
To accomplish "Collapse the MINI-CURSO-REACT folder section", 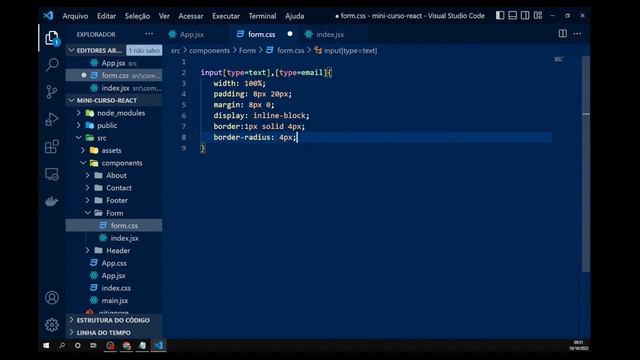I will 114,100.
